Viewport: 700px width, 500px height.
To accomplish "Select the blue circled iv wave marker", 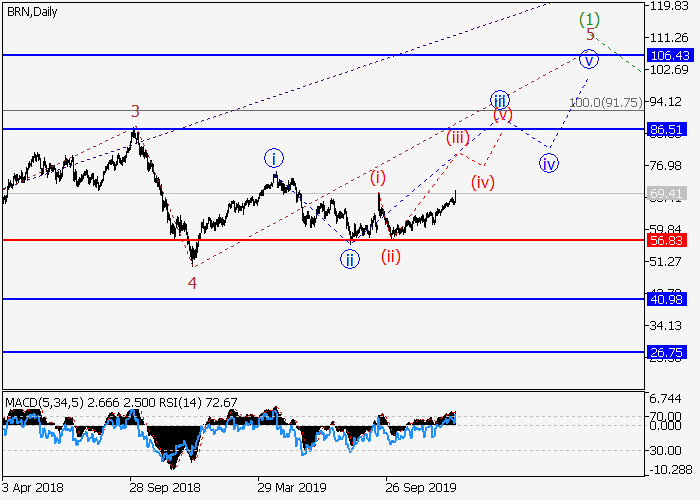I will pos(549,162).
